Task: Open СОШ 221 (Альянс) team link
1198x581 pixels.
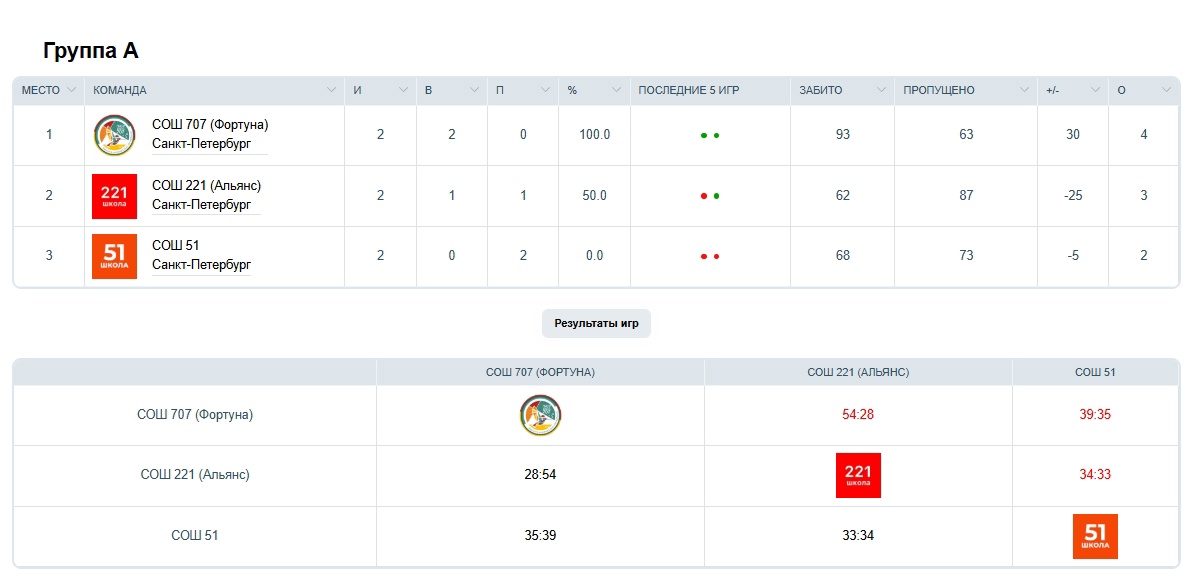Action: 206,186
